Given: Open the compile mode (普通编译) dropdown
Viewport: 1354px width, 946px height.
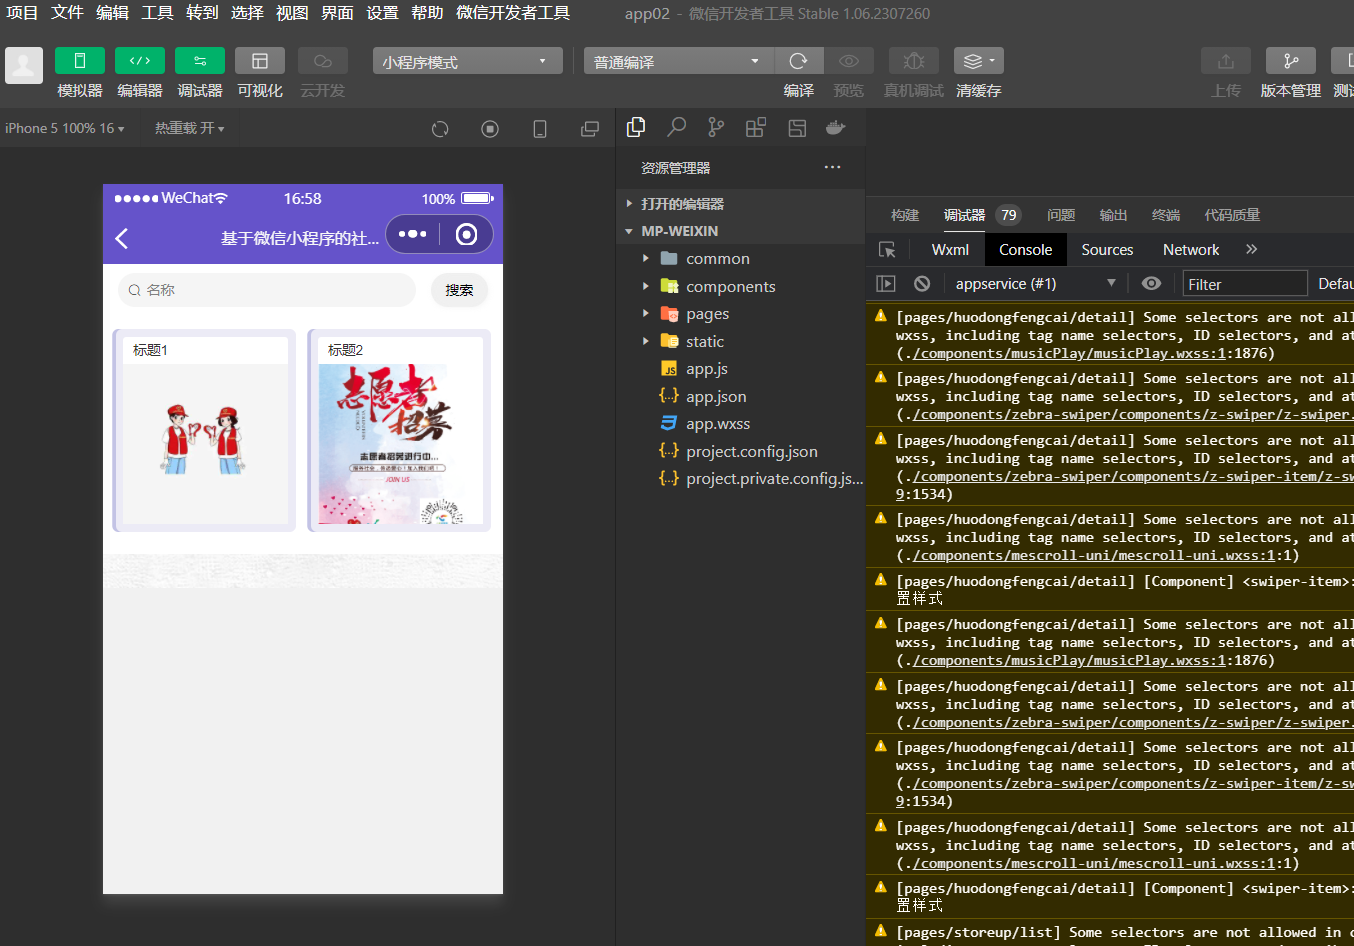Looking at the screenshot, I should 678,61.
